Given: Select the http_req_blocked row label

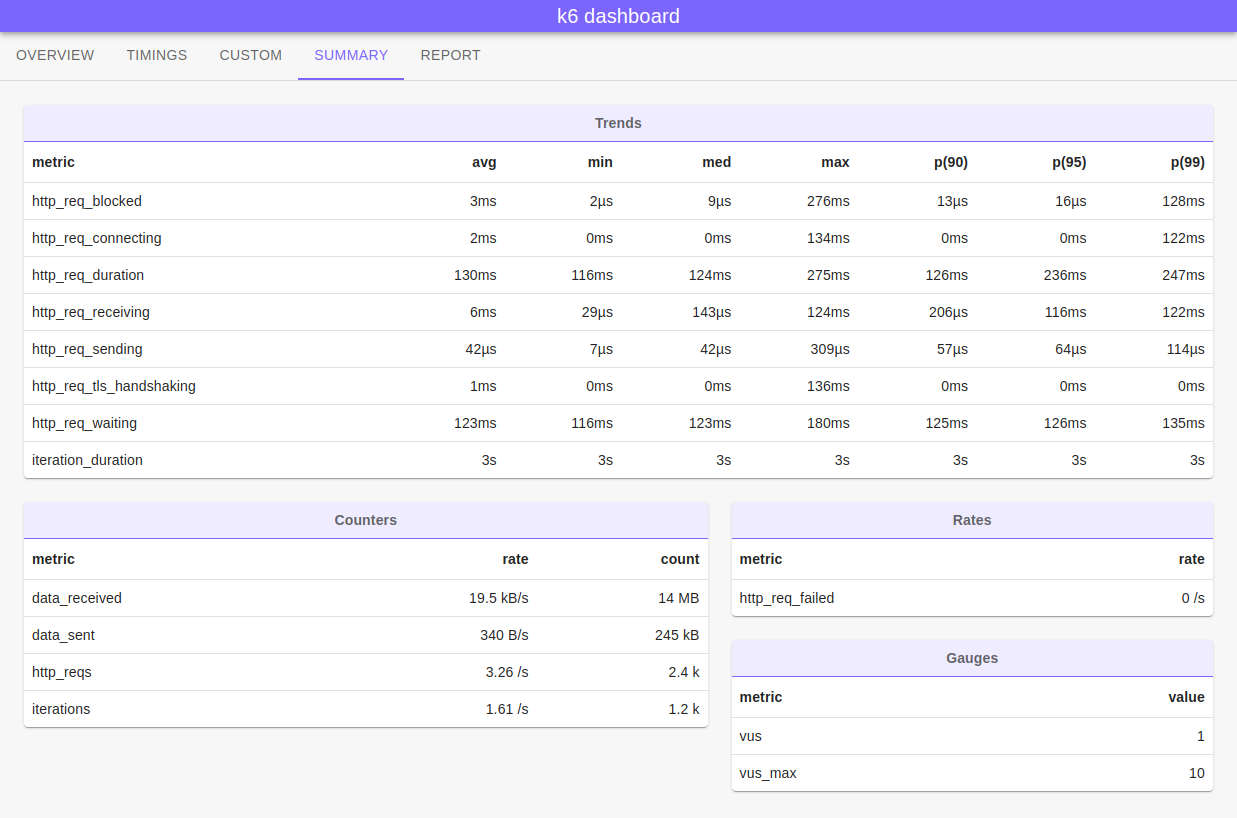Looking at the screenshot, I should [x=87, y=201].
